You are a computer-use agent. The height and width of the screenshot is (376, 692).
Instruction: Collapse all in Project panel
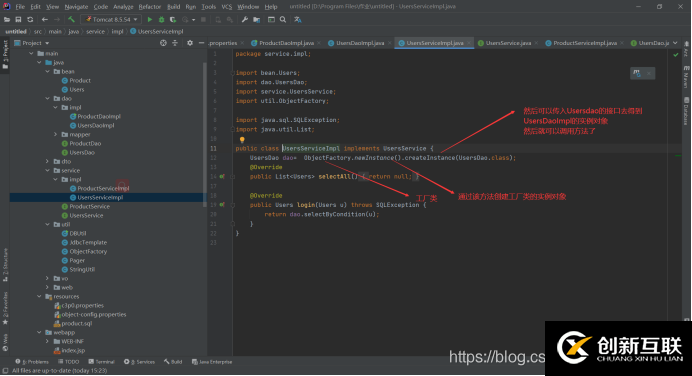(175, 43)
